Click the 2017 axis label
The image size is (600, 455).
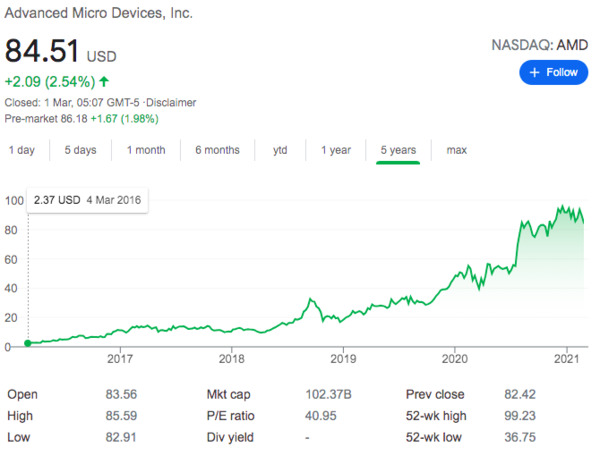click(120, 359)
